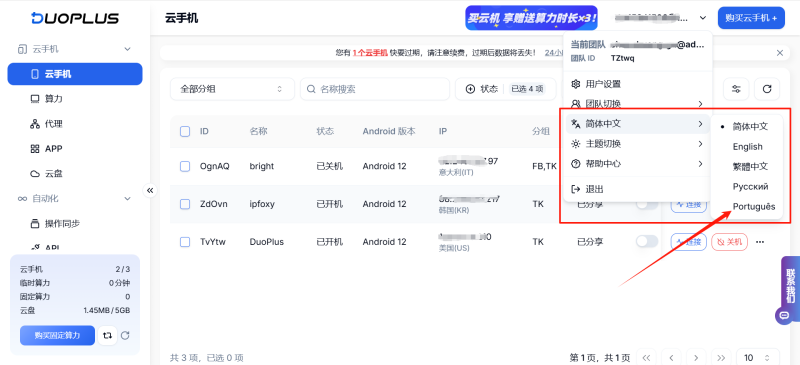Screen dimensions: 800x365
Task: Open the 全部分组 group dropdown
Action: (232, 89)
